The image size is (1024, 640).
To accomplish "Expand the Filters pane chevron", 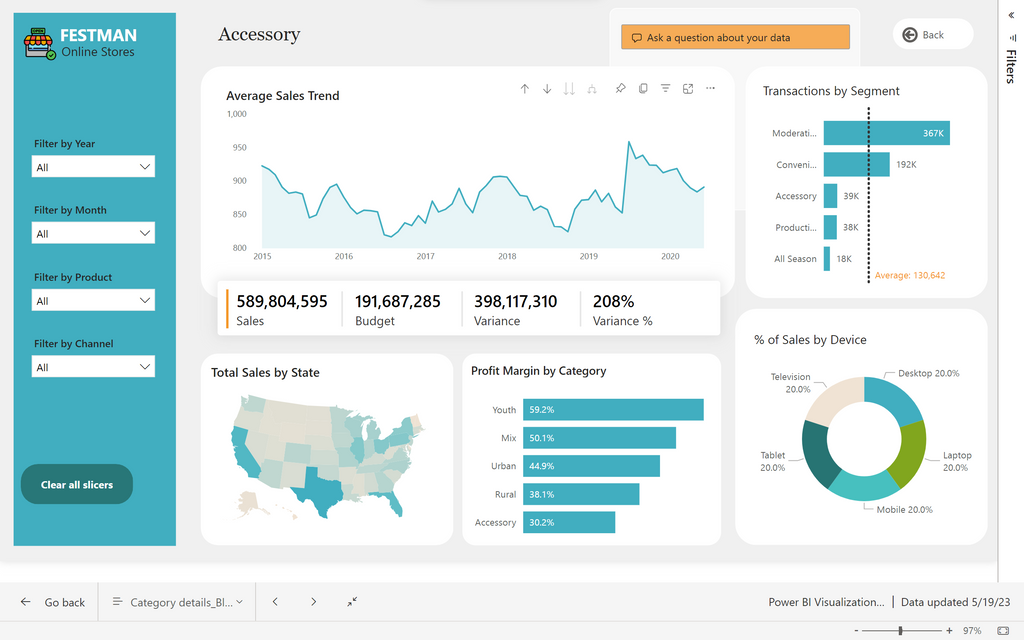I will coord(1011,16).
